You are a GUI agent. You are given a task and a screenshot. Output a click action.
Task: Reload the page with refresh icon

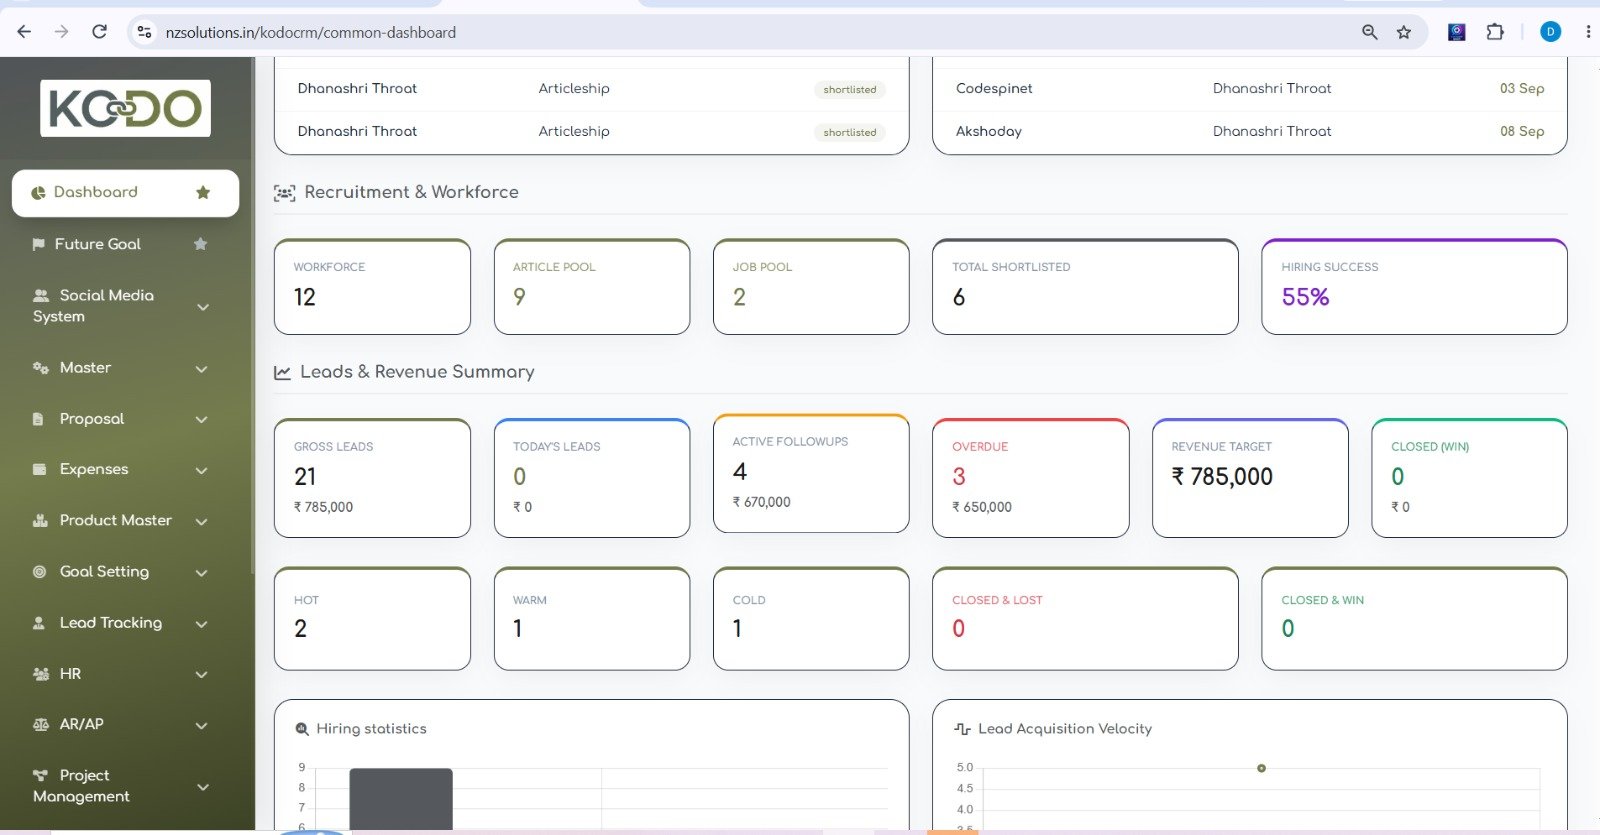99,32
